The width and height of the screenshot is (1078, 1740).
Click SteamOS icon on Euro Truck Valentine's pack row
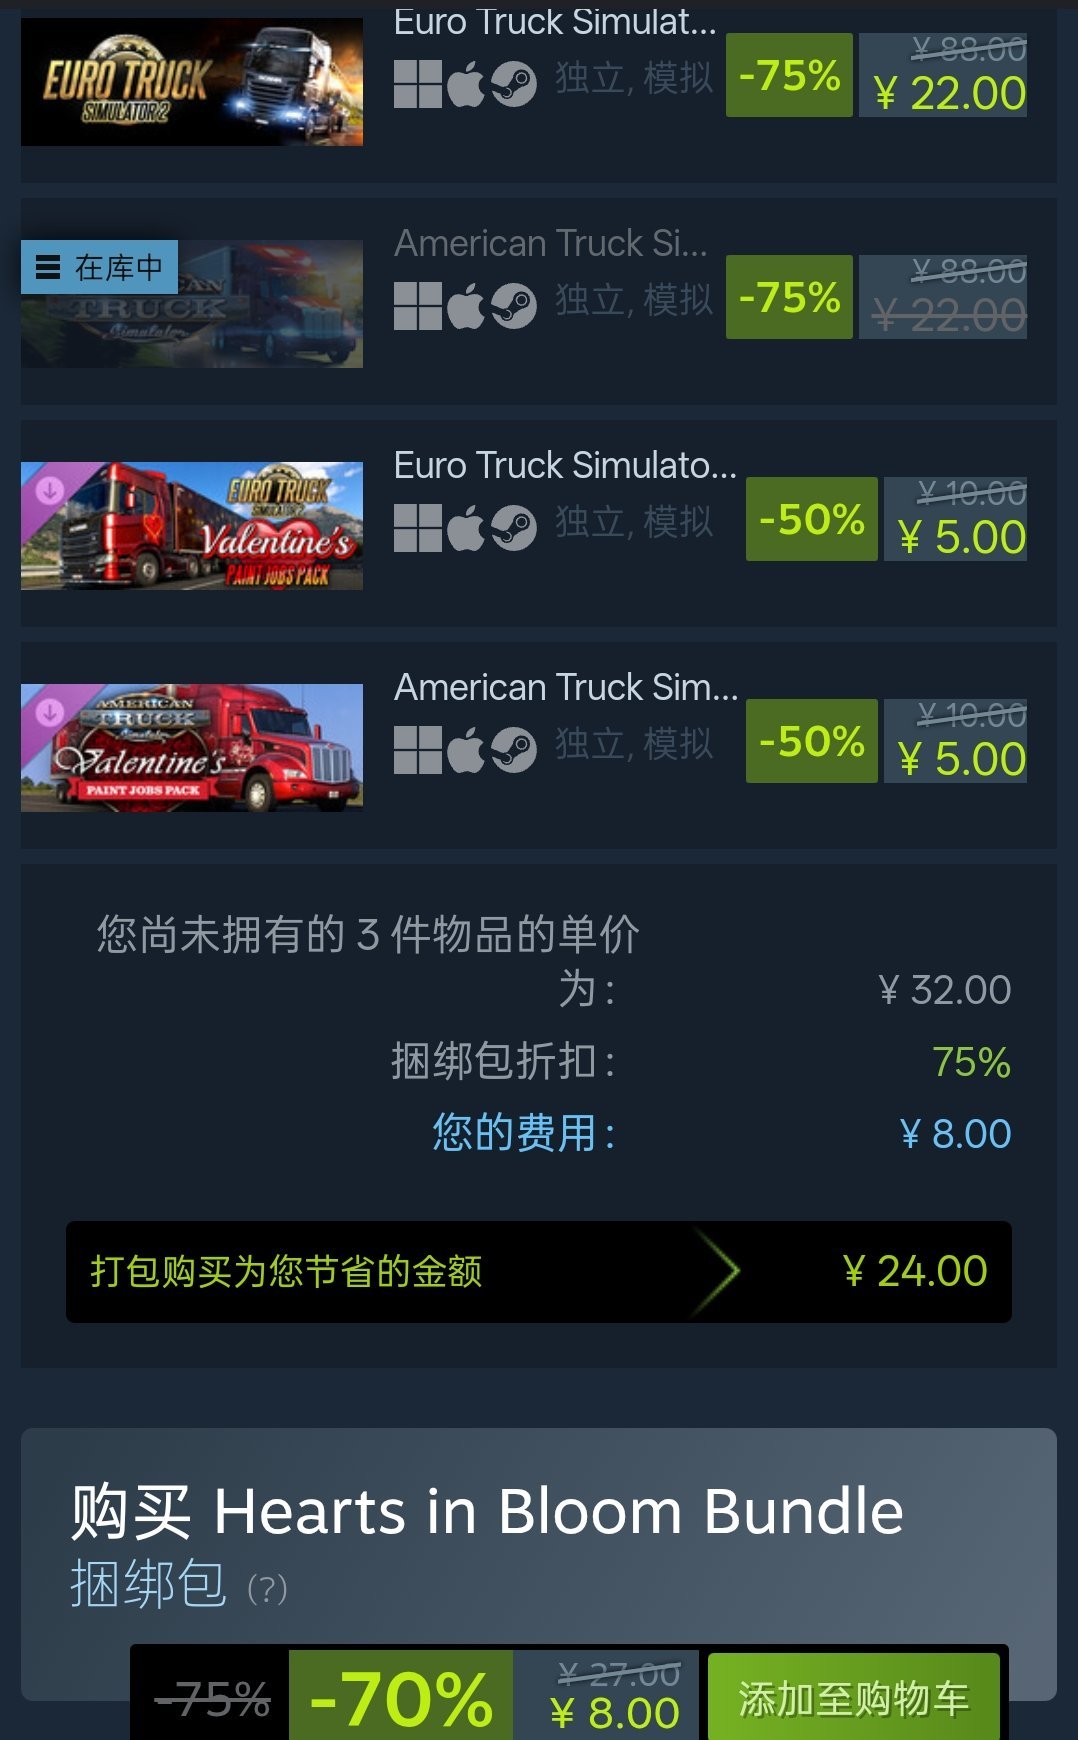[x=514, y=528]
